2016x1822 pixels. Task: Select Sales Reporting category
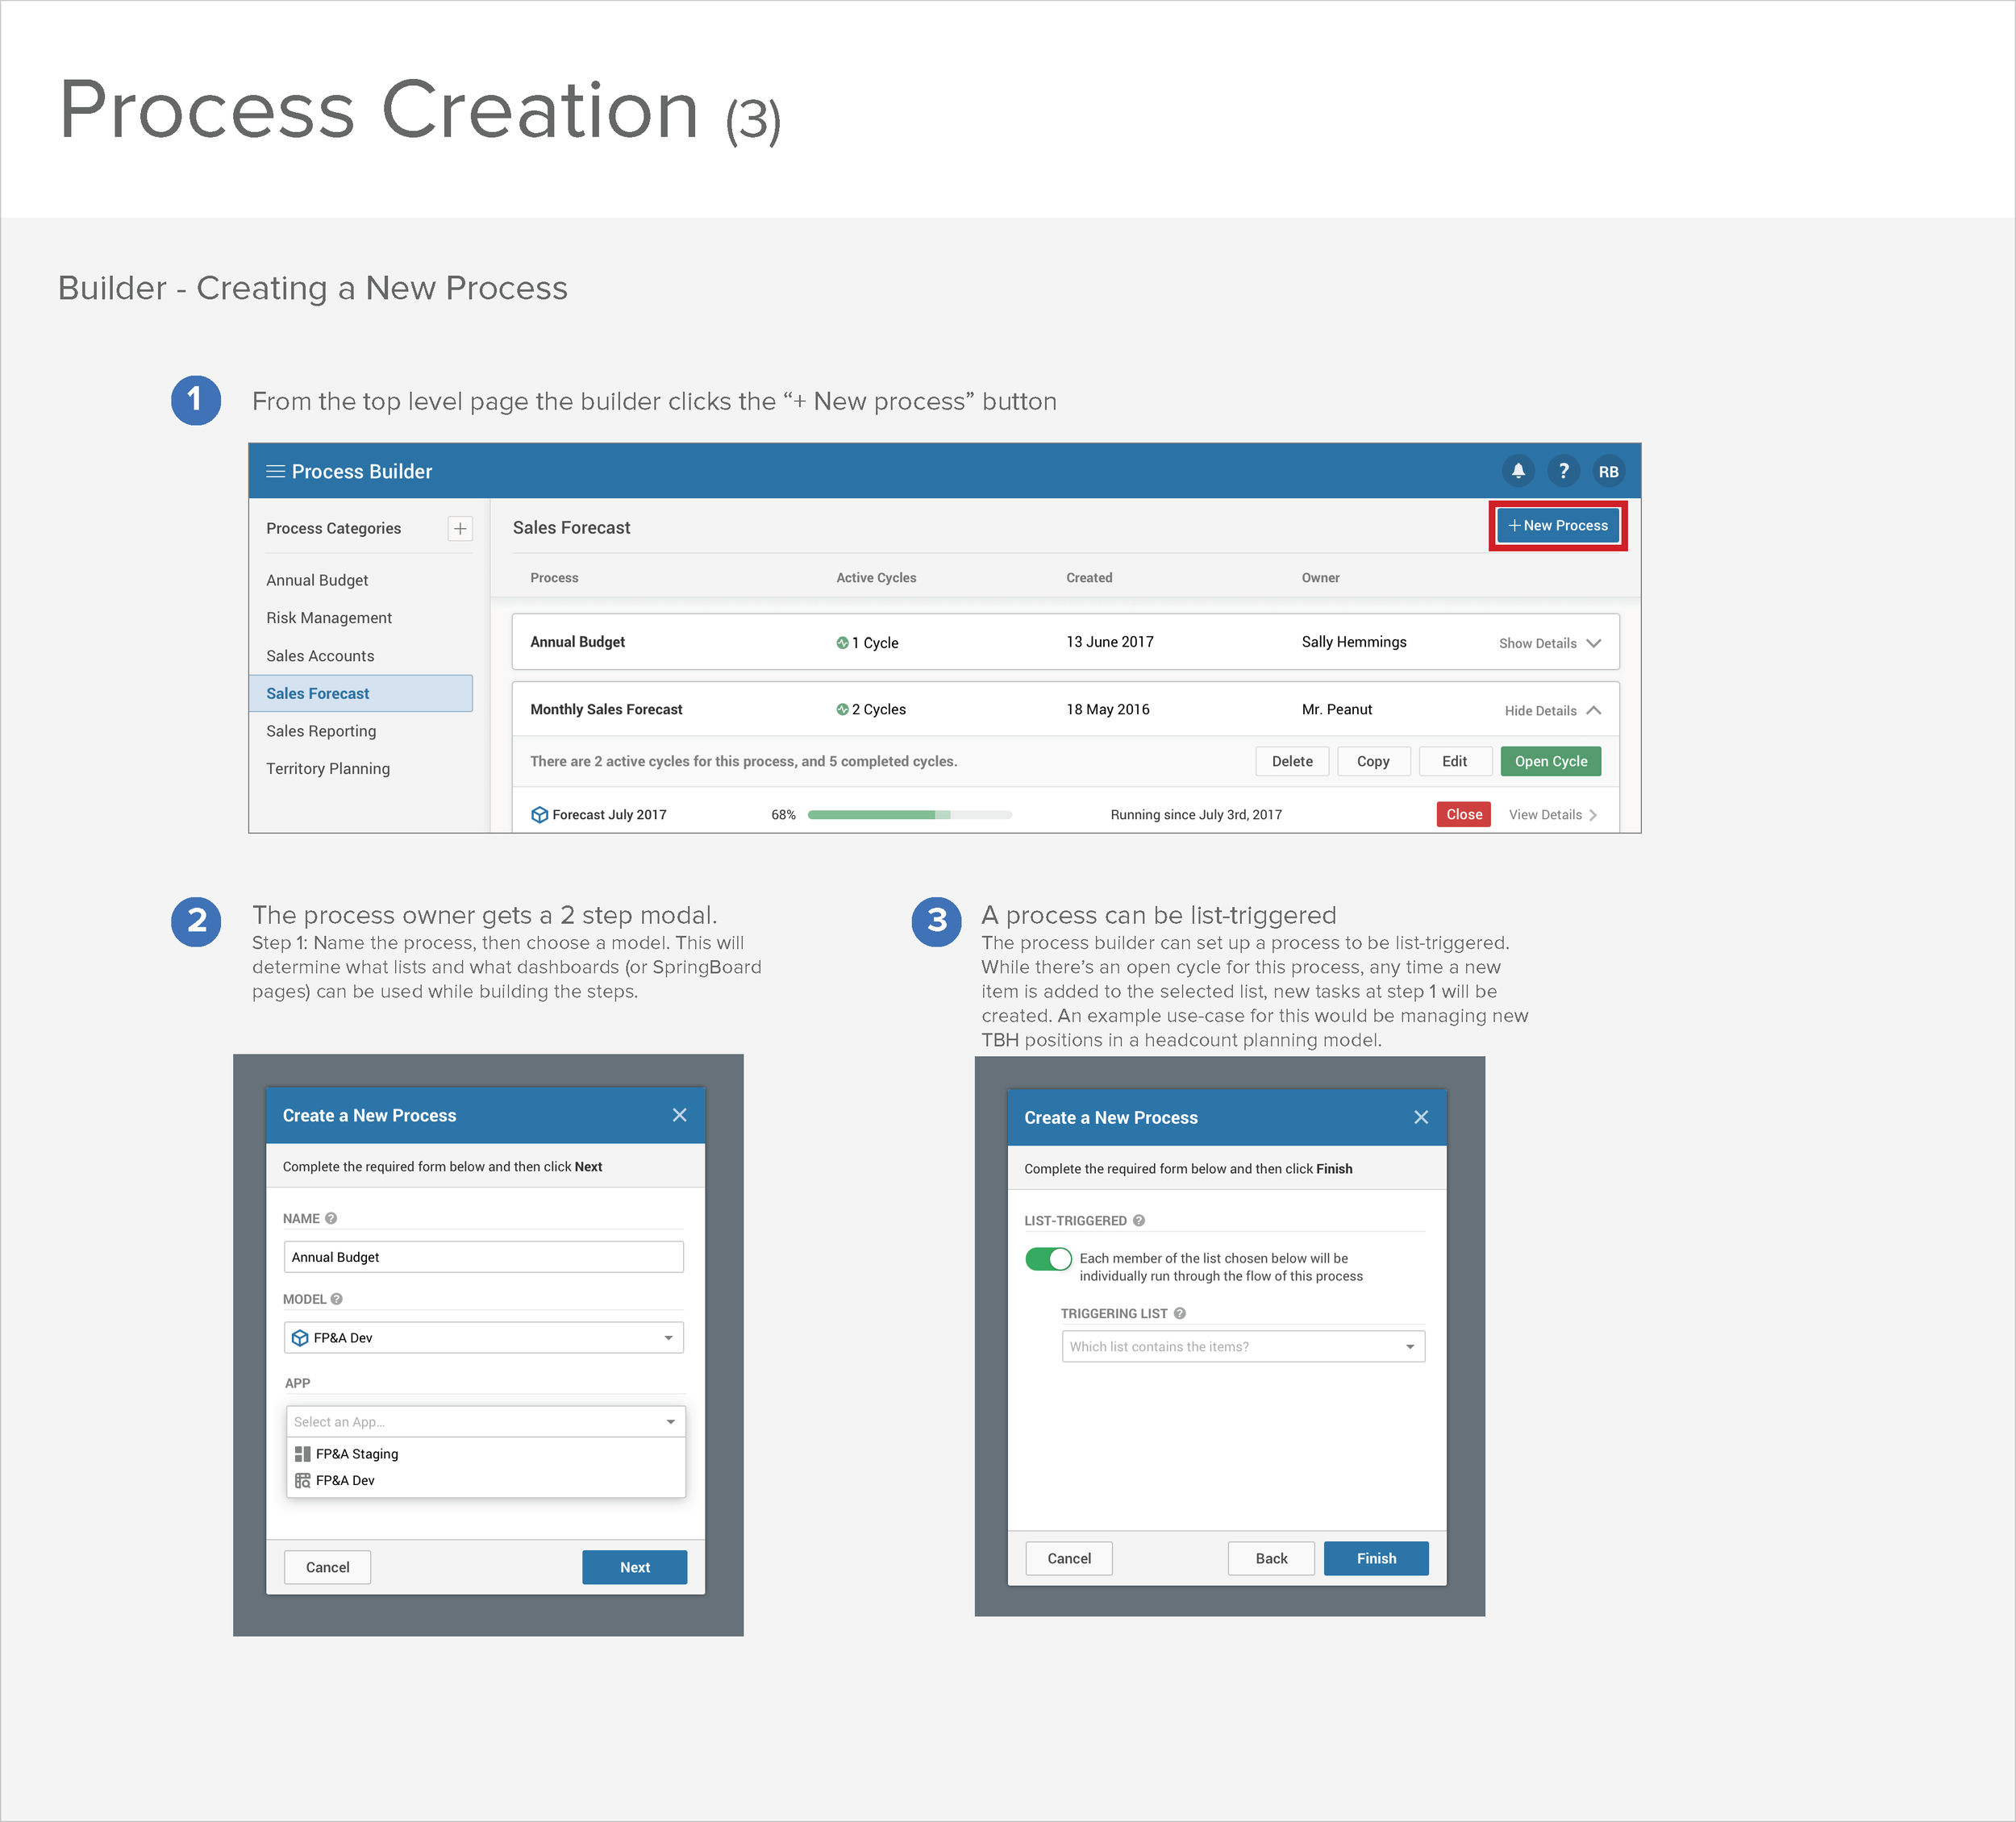[x=321, y=731]
